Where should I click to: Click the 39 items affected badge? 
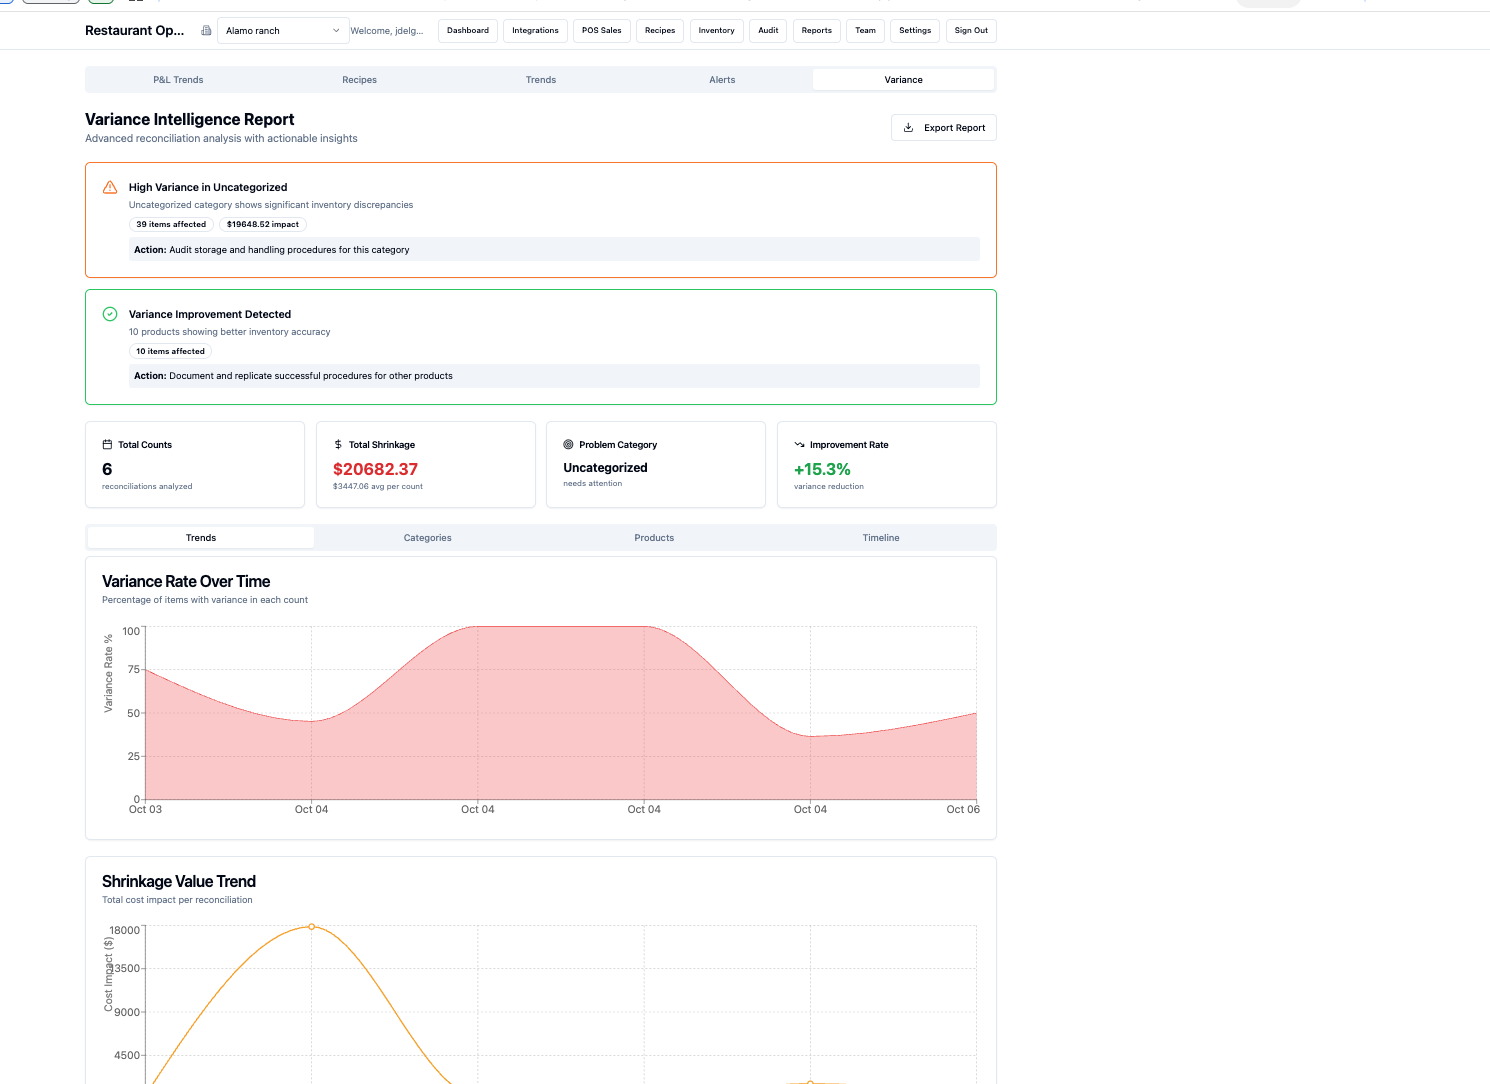click(171, 225)
